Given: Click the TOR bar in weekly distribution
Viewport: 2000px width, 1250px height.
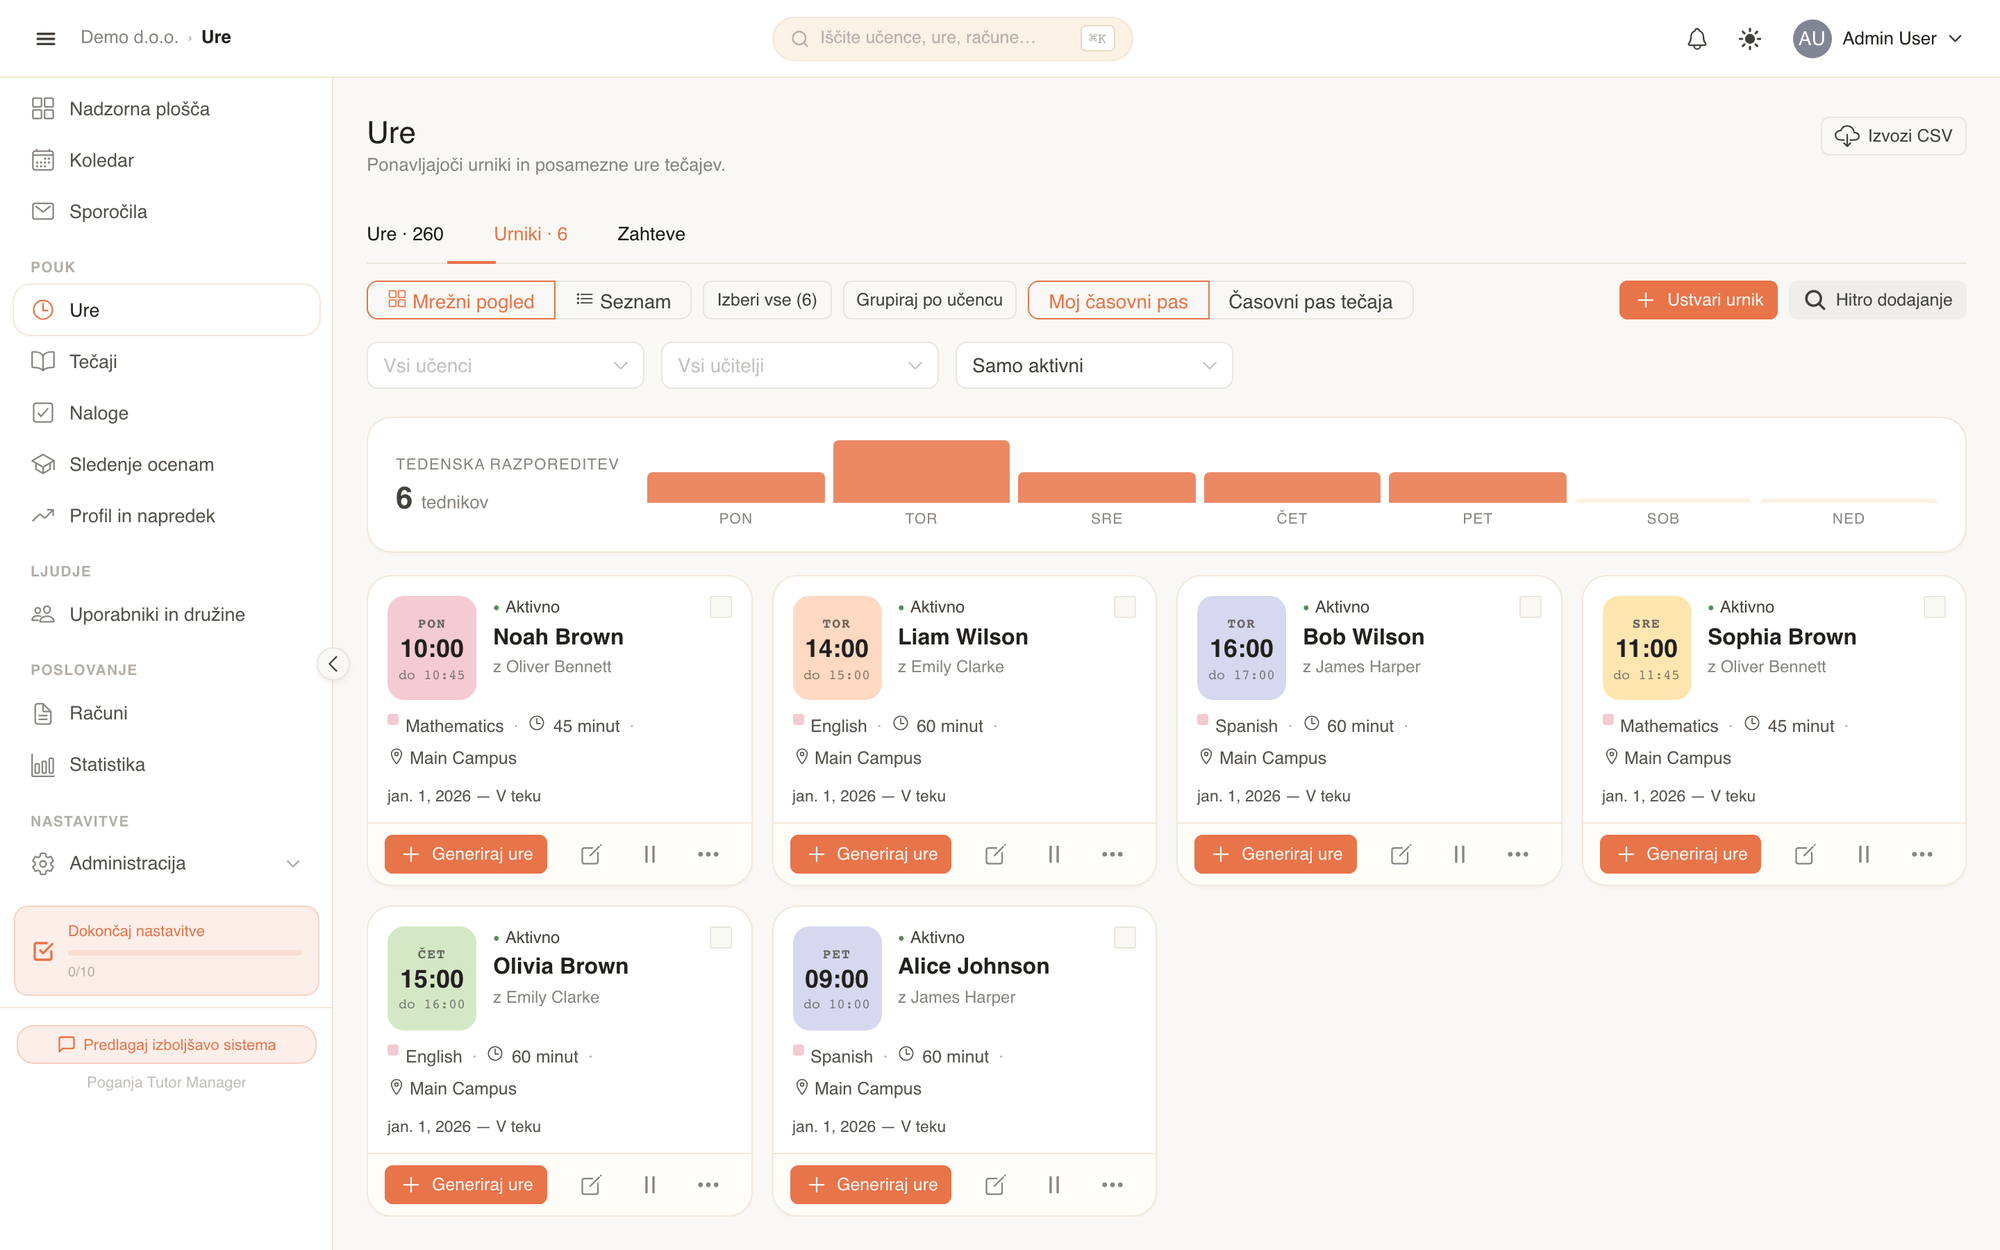Looking at the screenshot, I should coord(921,471).
